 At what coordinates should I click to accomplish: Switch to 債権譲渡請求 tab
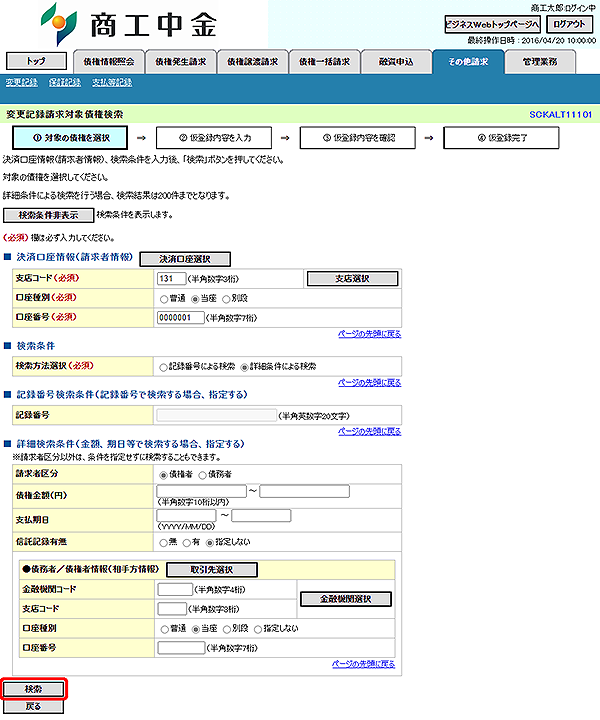[x=252, y=62]
